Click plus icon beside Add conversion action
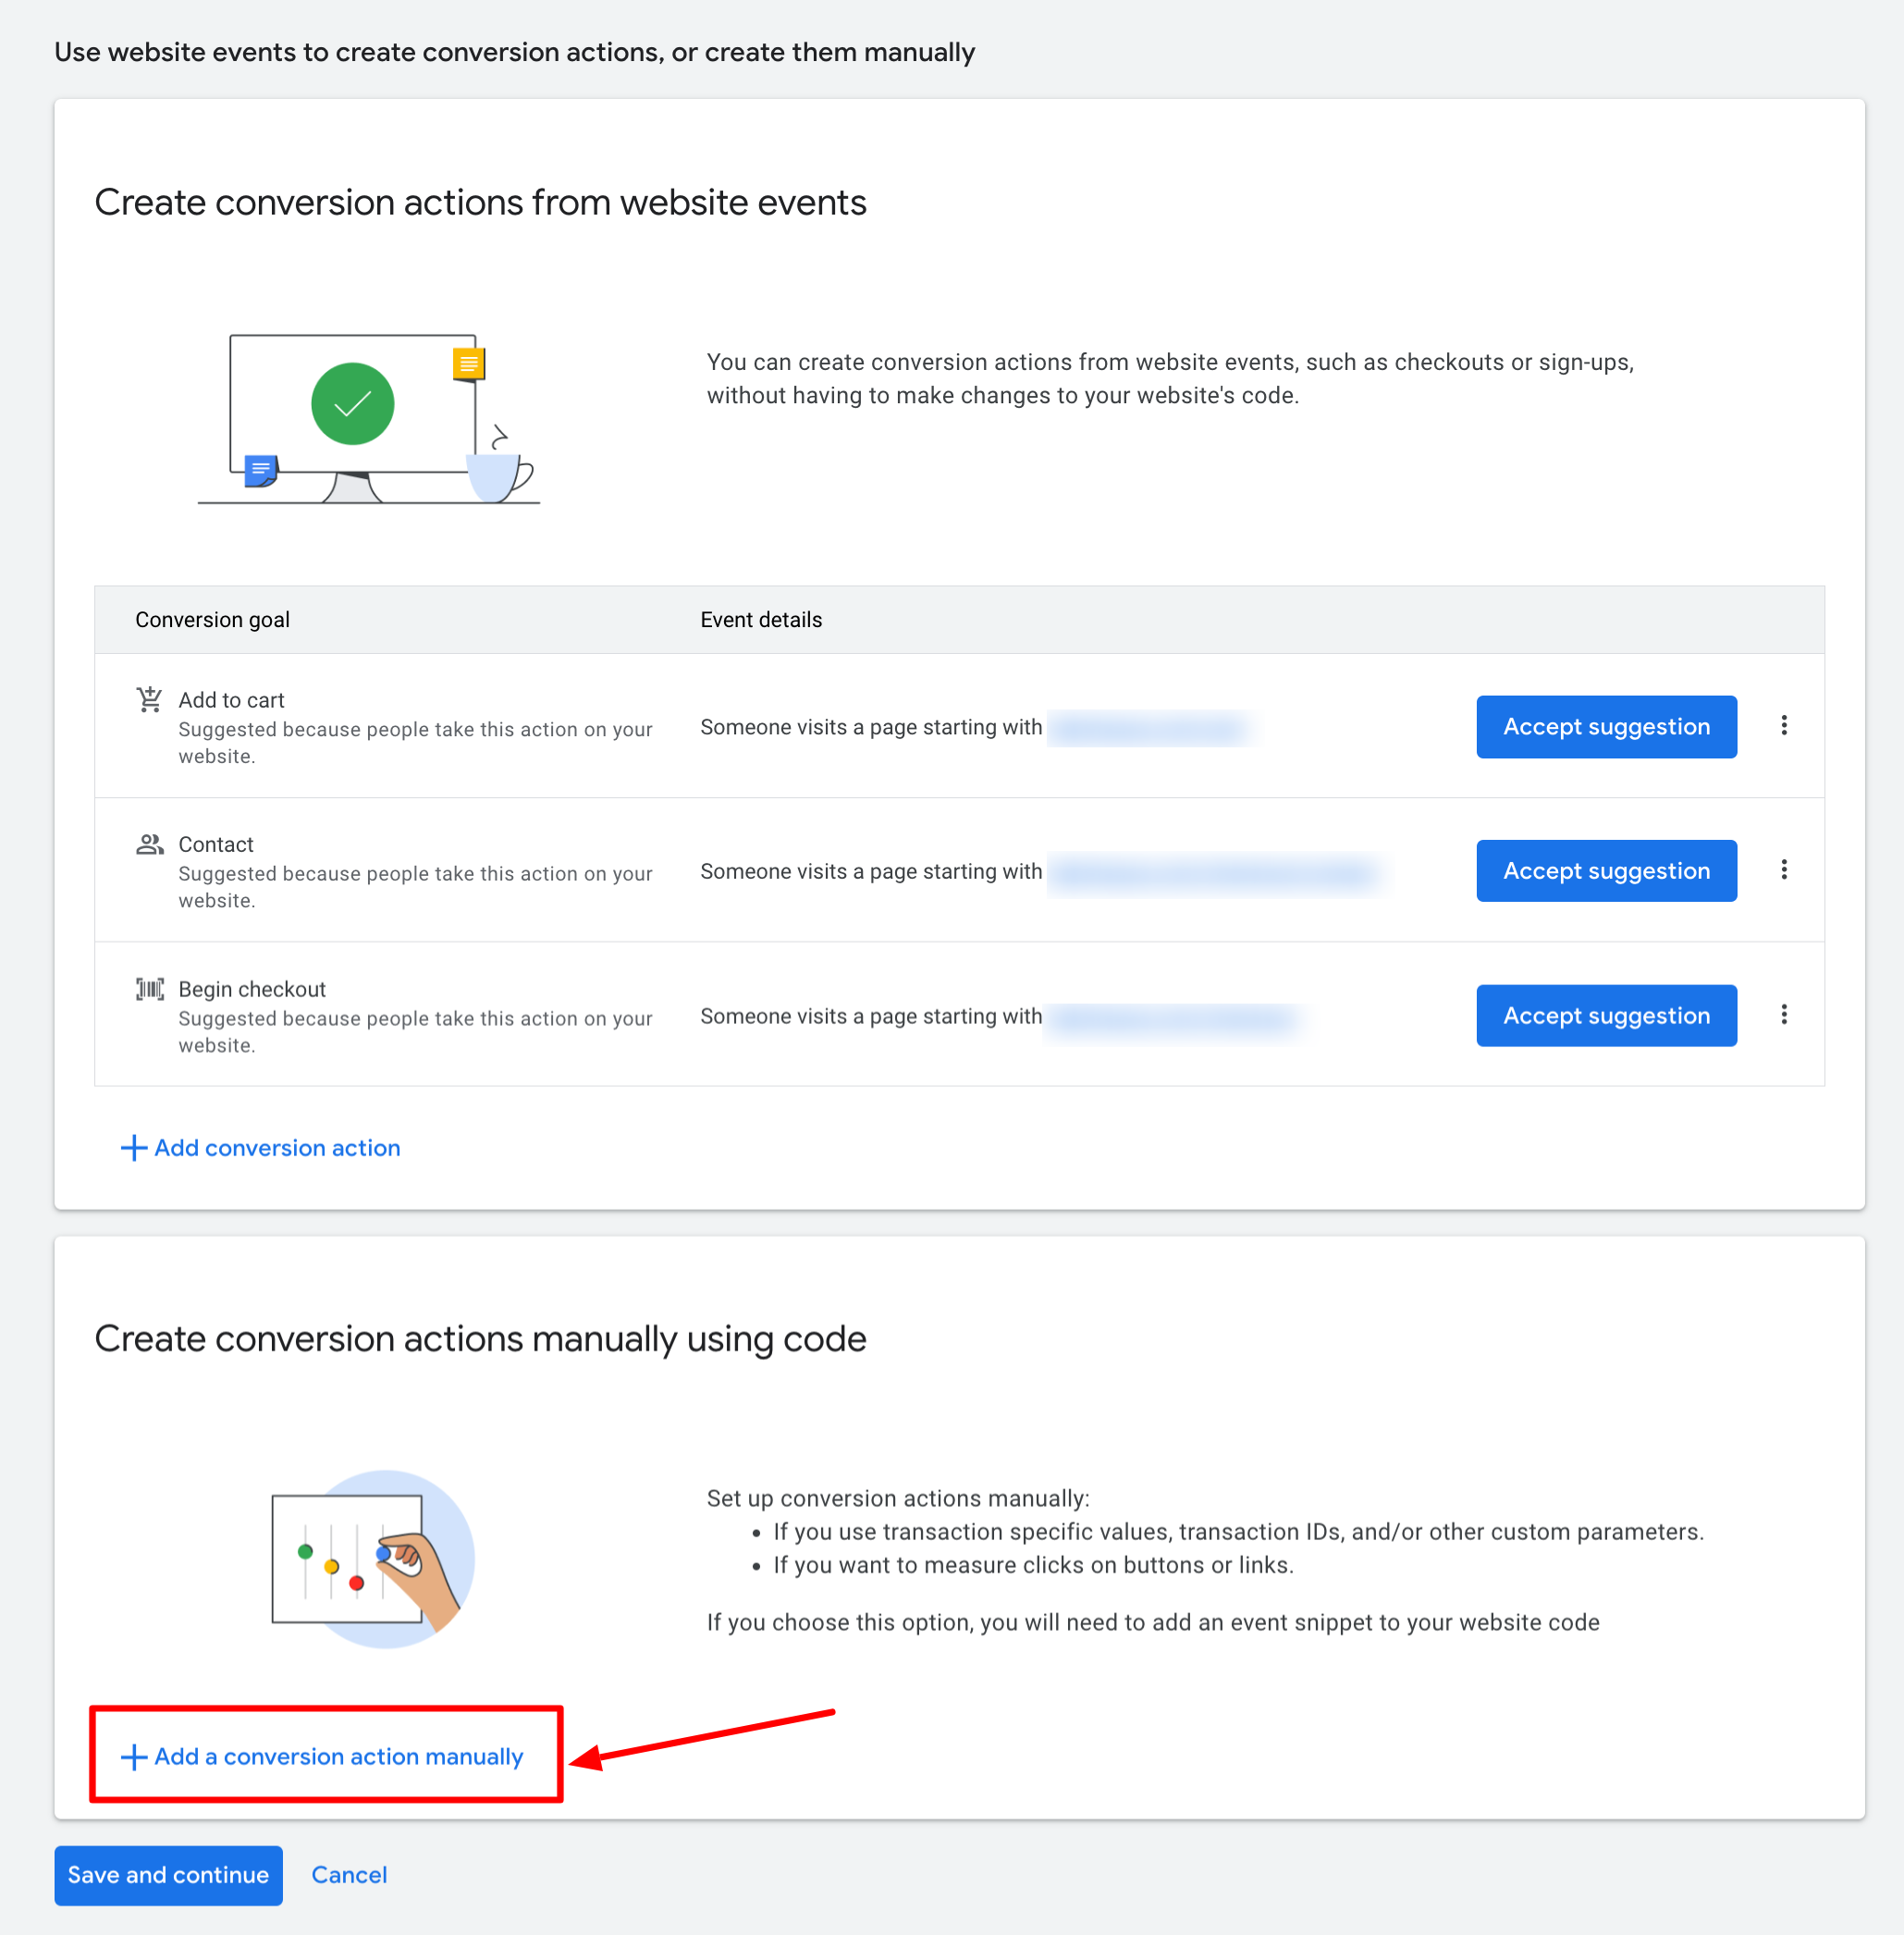 133,1148
